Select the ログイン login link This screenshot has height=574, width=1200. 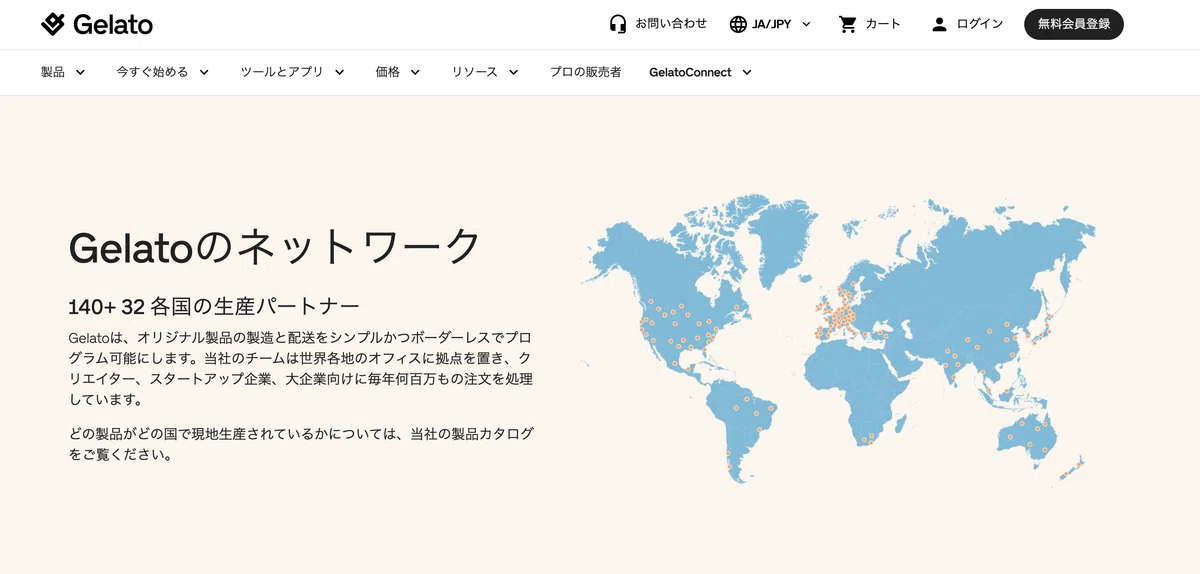click(980, 24)
